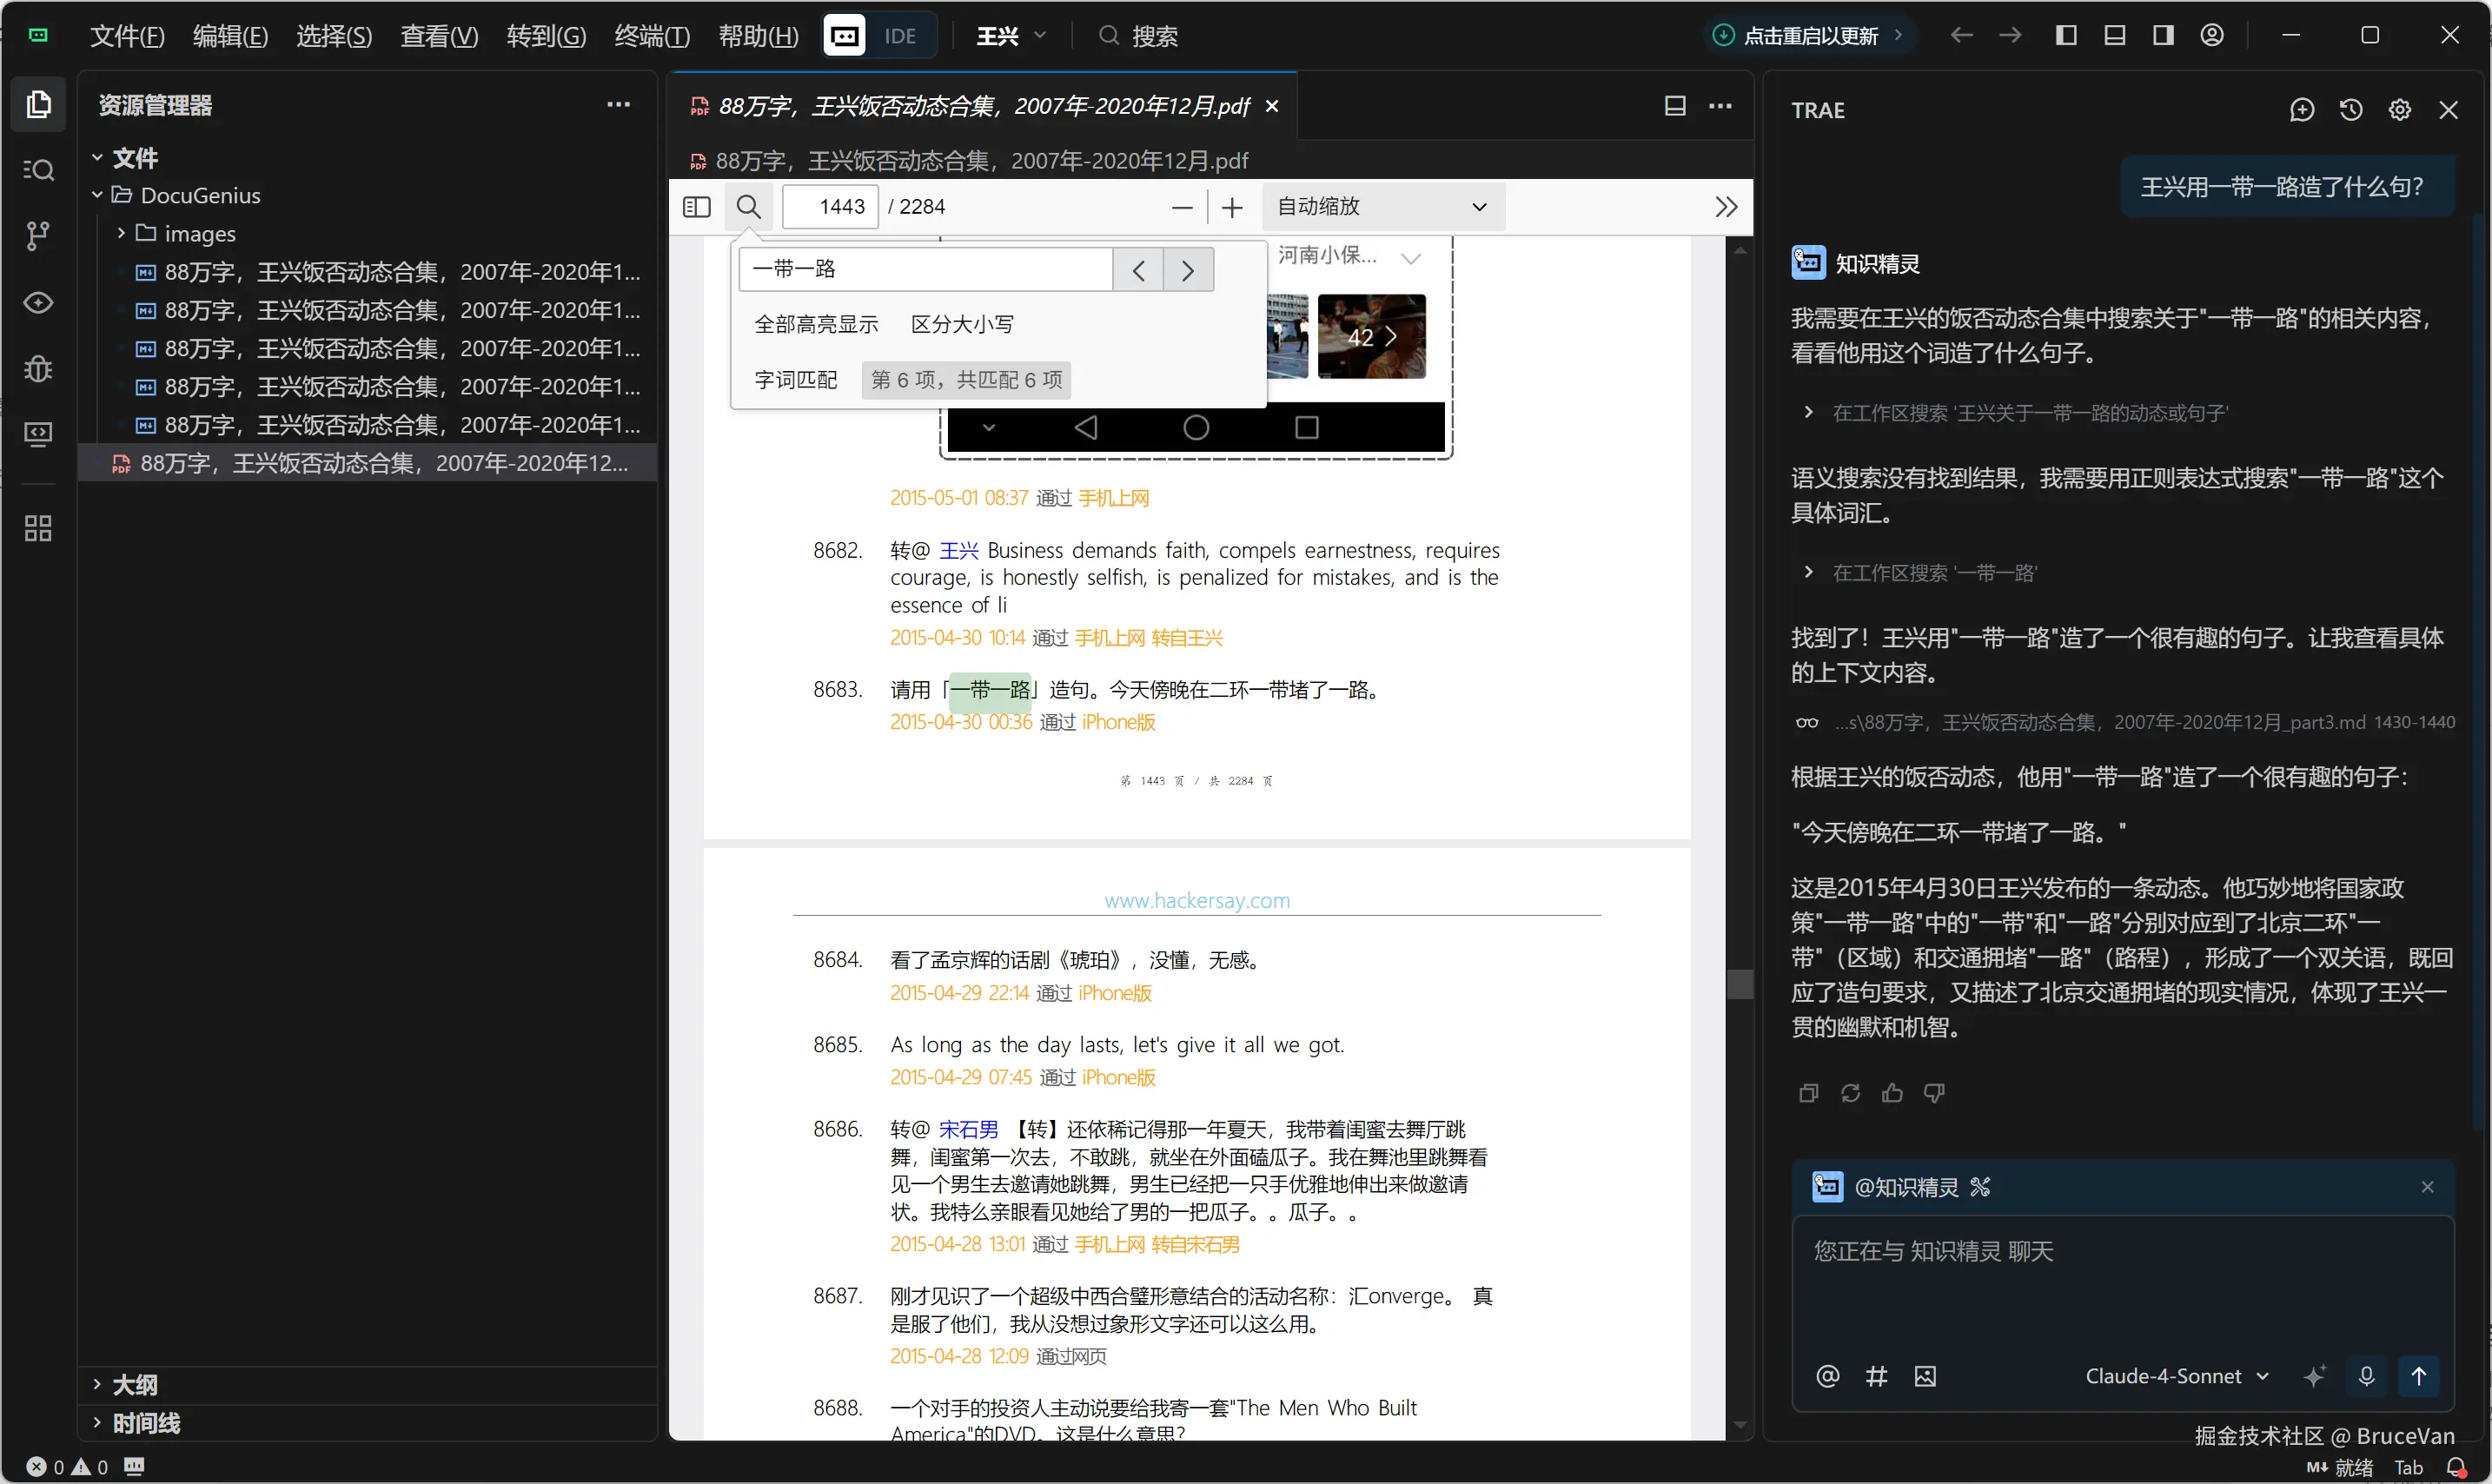This screenshot has width=2492, height=1484.
Task: Click the explorer panel more actions ellipsis
Action: pyautogui.click(x=618, y=105)
